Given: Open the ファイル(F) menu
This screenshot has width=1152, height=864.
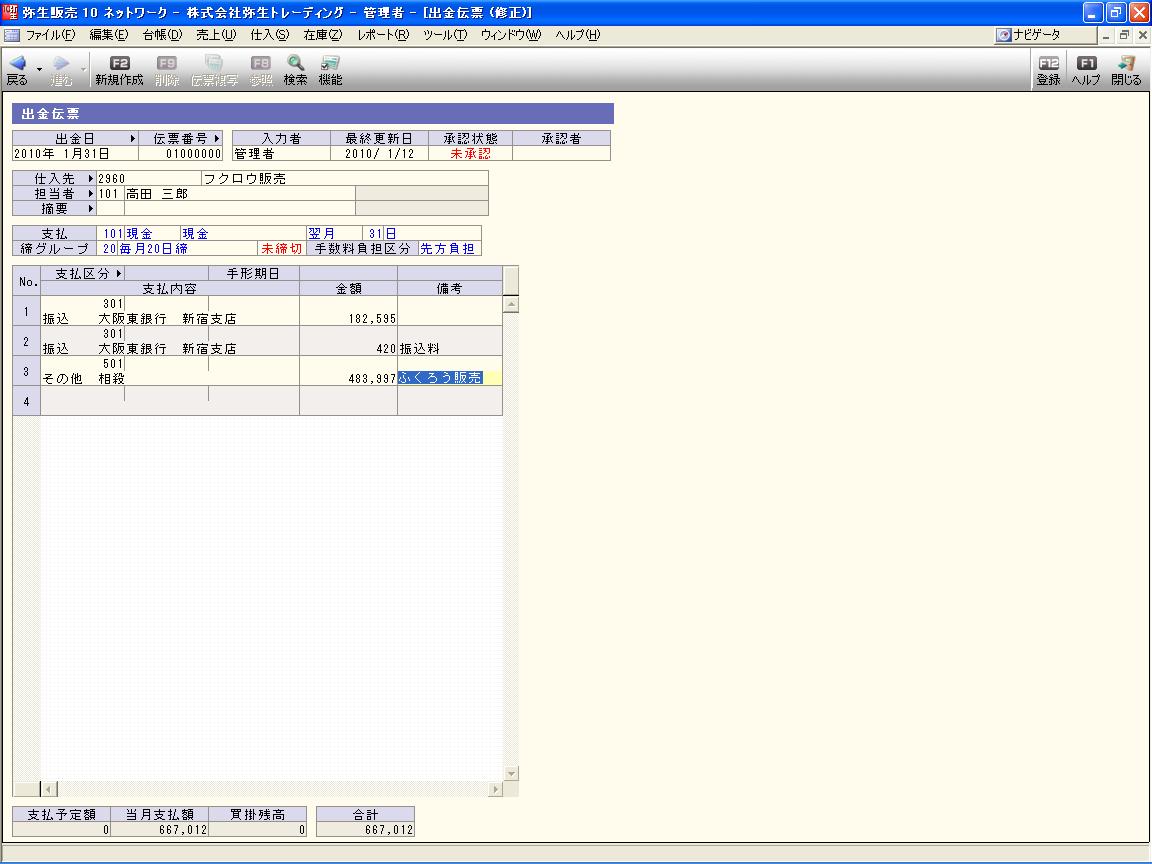Looking at the screenshot, I should pos(50,35).
